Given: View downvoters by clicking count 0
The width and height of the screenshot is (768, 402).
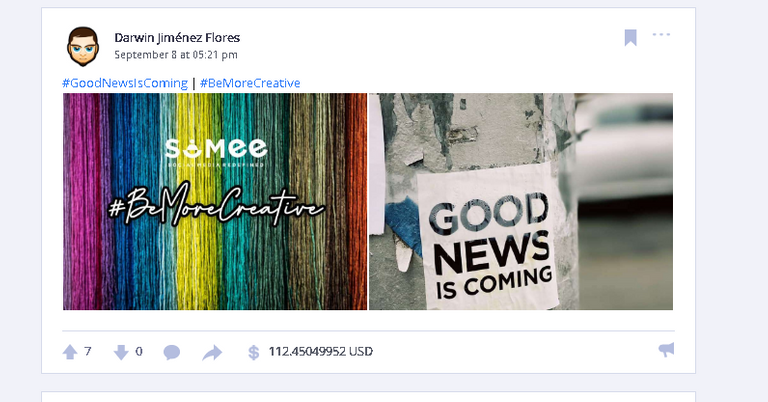Looking at the screenshot, I should coord(139,351).
